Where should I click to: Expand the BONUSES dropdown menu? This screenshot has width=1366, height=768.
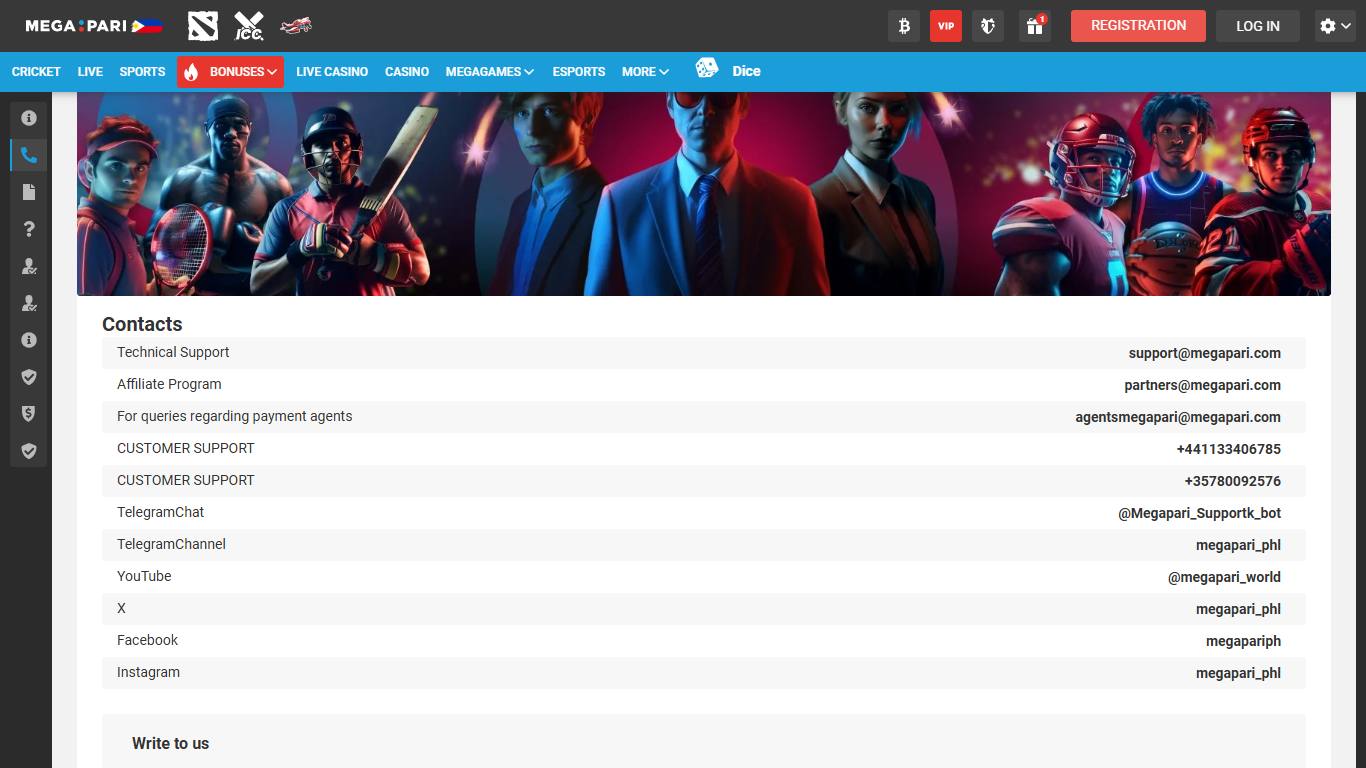pyautogui.click(x=231, y=72)
